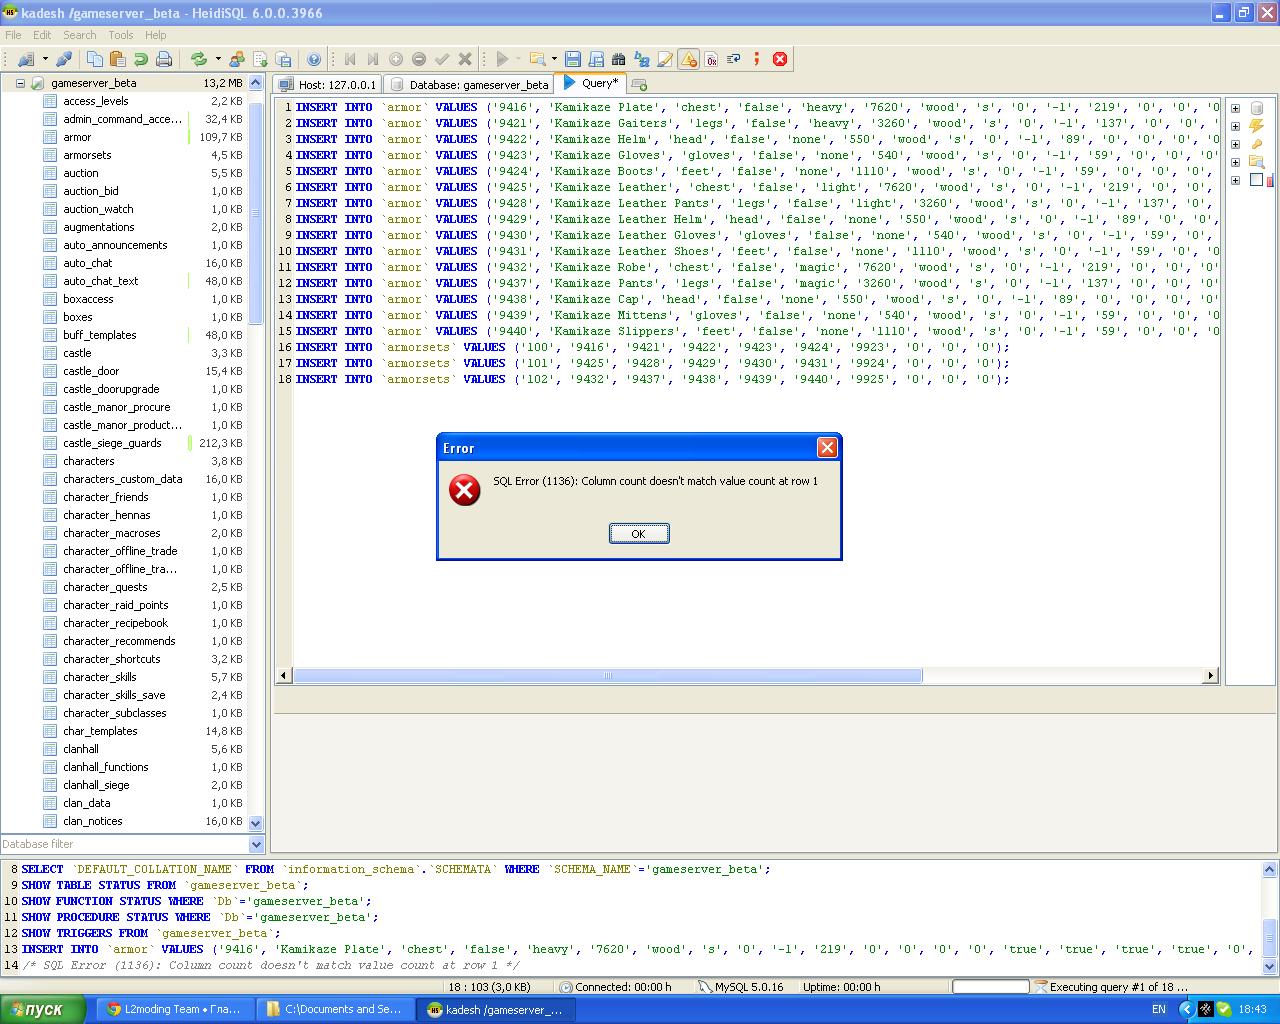Toggle wrap long lines button
1280x1024 pixels.
pos(734,59)
